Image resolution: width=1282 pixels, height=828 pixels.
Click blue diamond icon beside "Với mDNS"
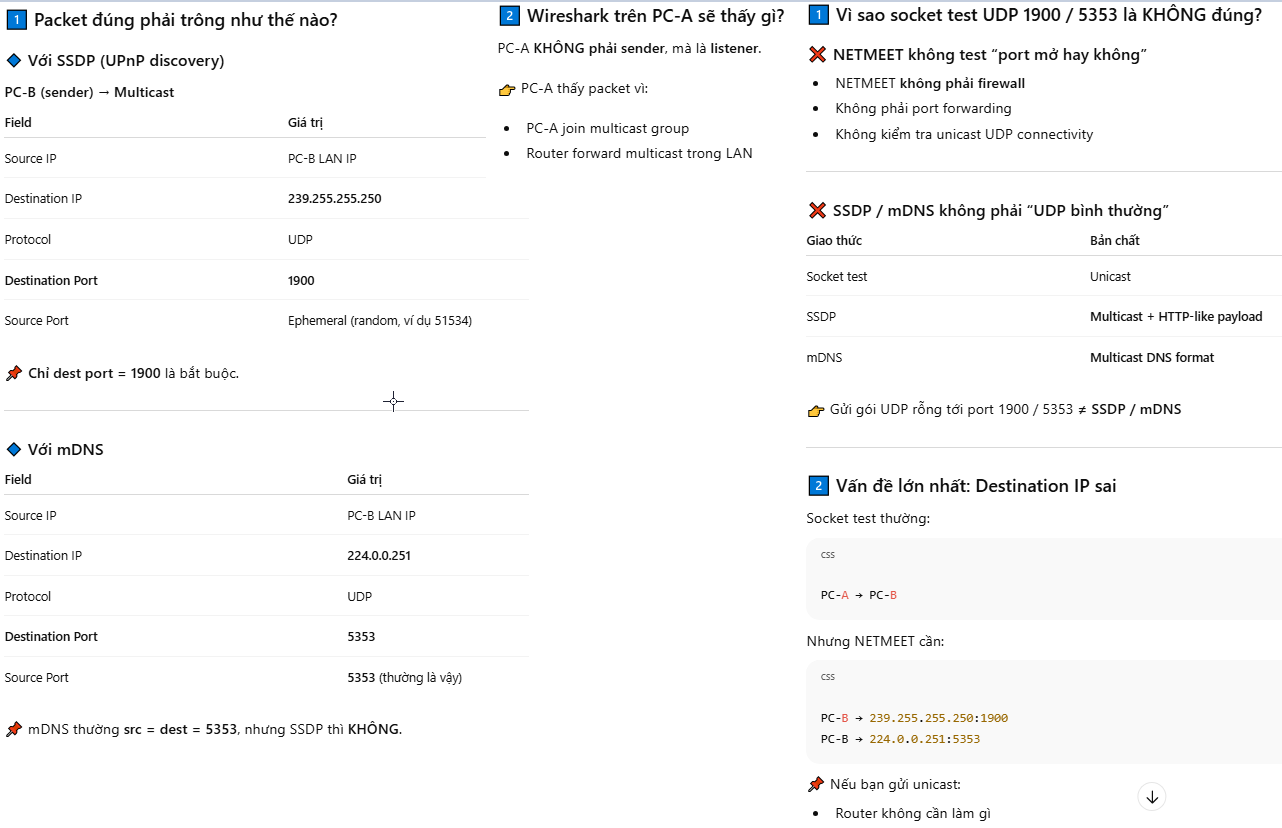[x=14, y=450]
